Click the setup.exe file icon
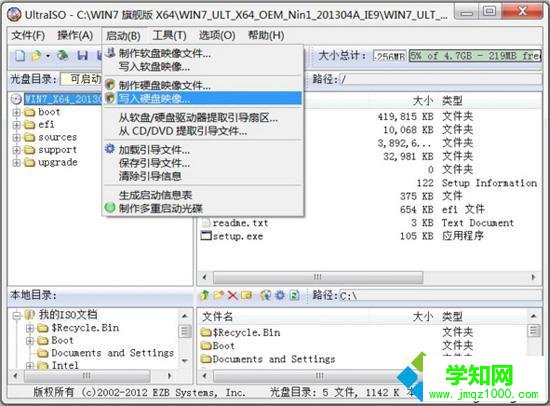 point(206,235)
